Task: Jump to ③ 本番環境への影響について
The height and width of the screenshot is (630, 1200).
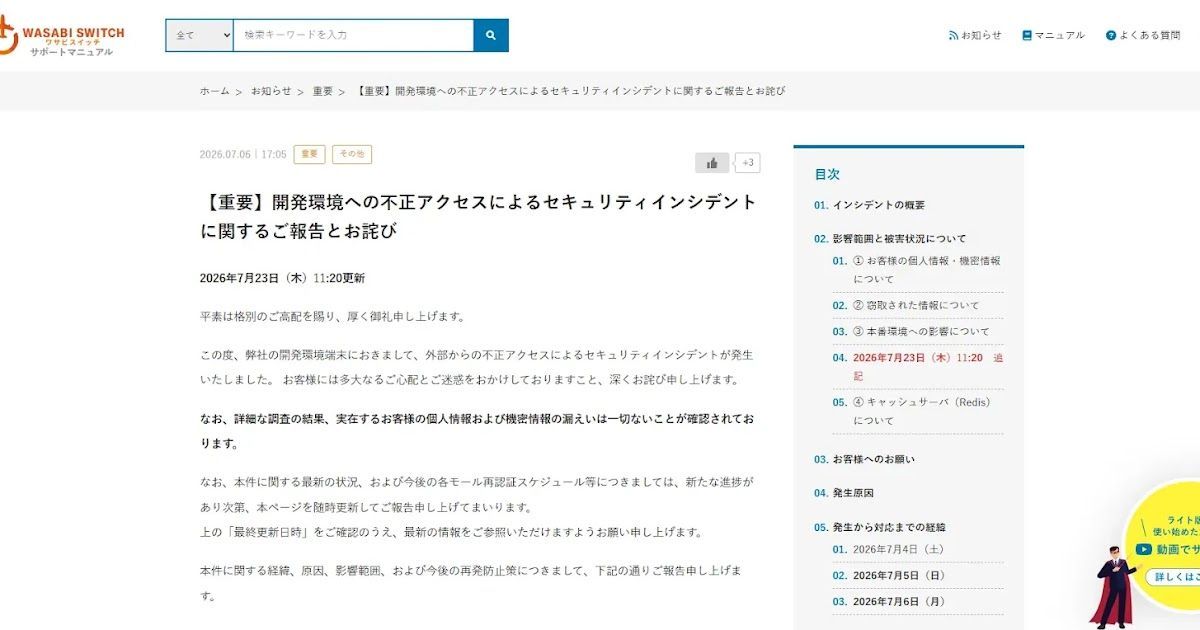Action: point(911,331)
